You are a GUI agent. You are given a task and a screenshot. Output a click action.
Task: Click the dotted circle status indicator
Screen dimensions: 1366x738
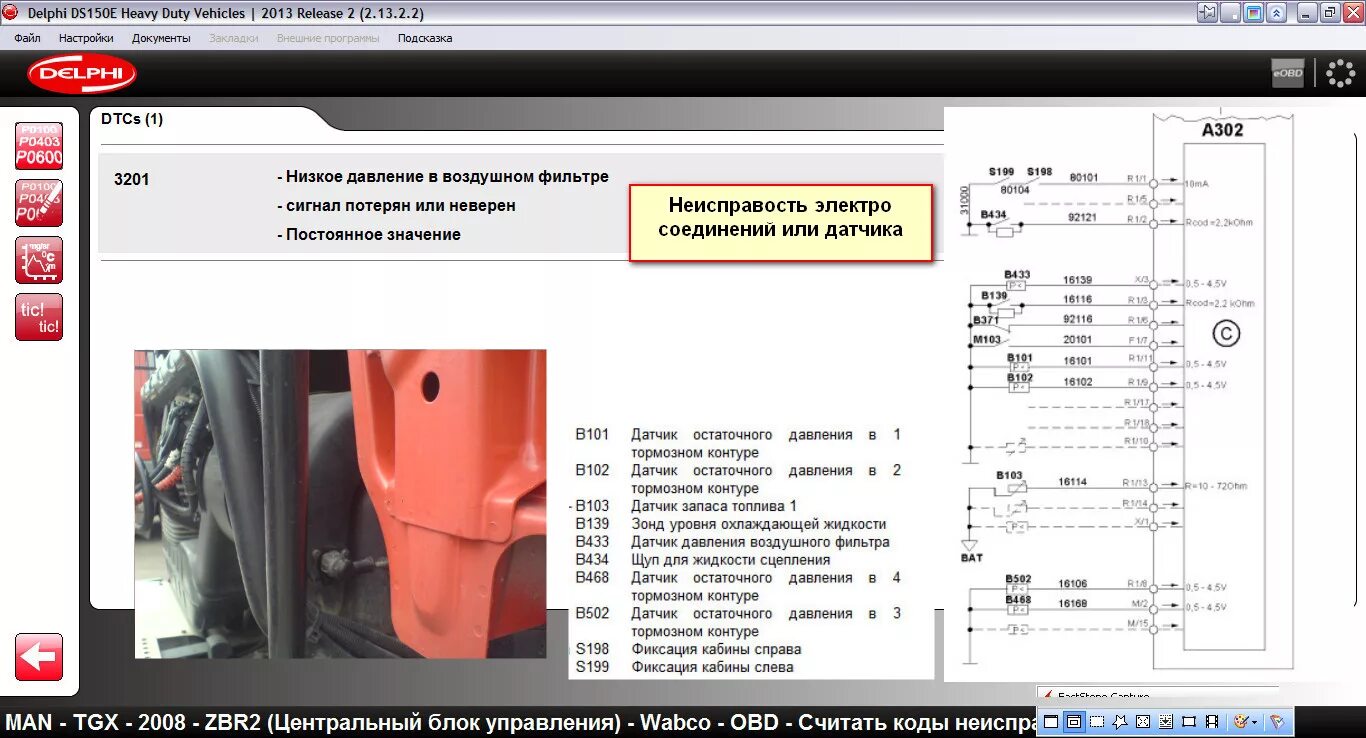pyautogui.click(x=1340, y=73)
